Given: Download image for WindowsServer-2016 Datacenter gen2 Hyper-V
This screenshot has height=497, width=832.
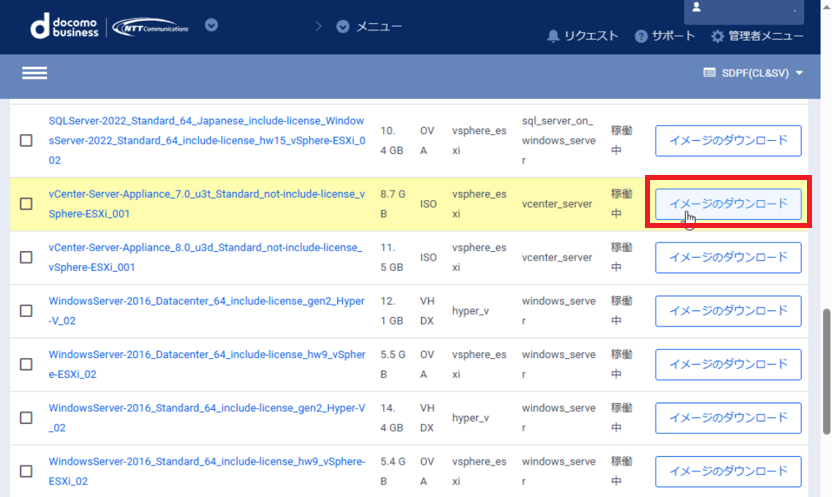Looking at the screenshot, I should coord(728,311).
